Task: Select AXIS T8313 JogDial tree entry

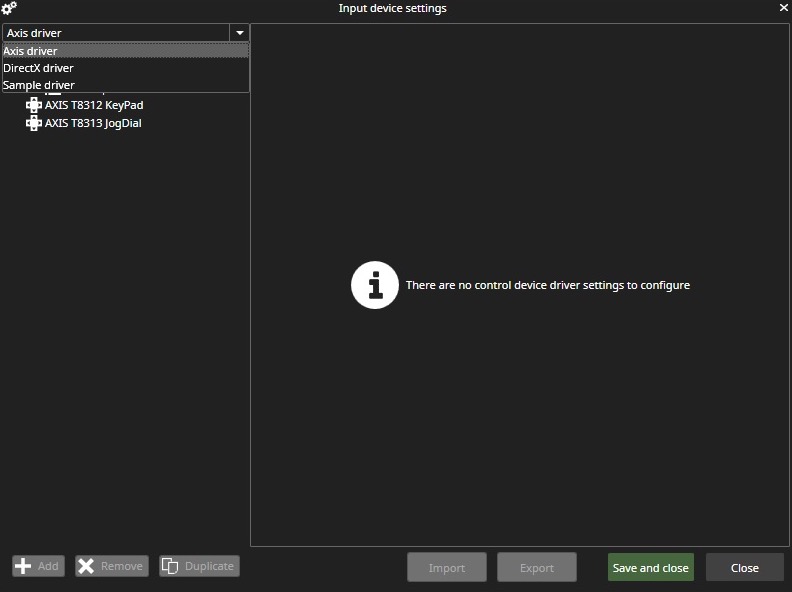Action: point(93,123)
